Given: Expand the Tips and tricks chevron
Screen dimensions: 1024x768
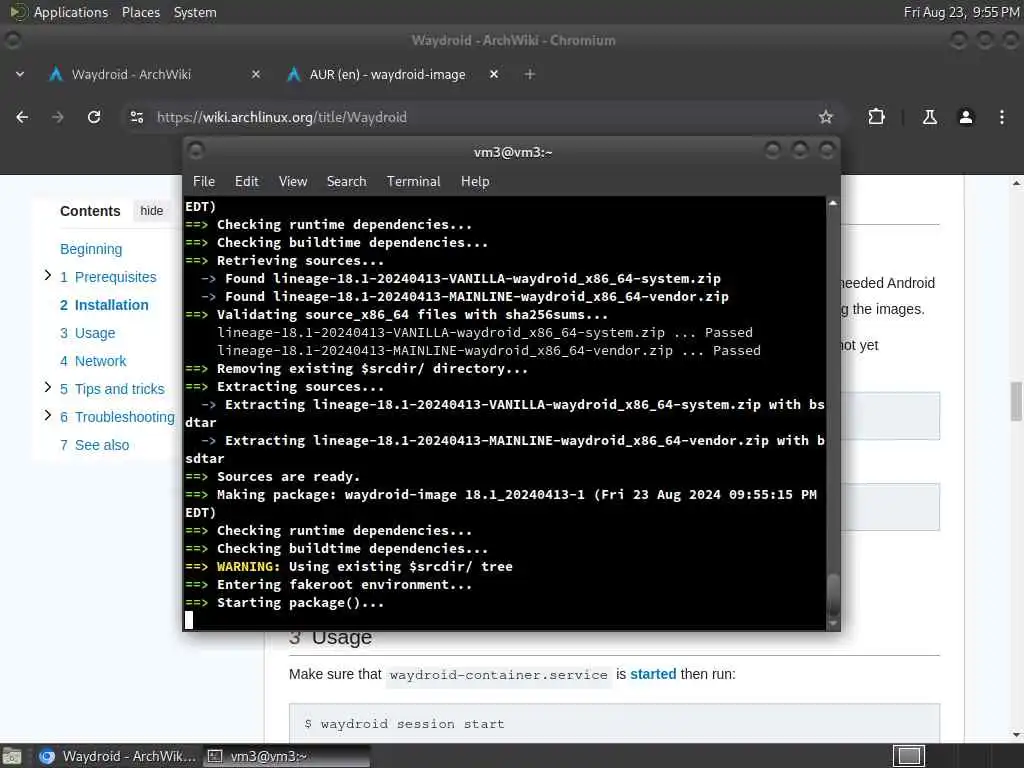Looking at the screenshot, I should (48, 387).
